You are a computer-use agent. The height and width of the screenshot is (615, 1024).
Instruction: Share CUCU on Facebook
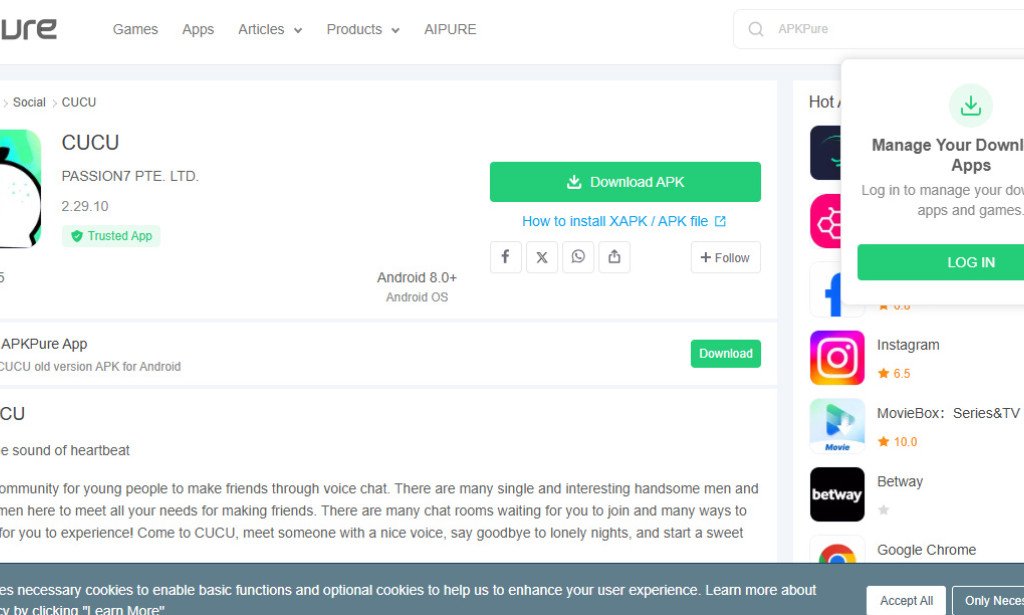[505, 257]
